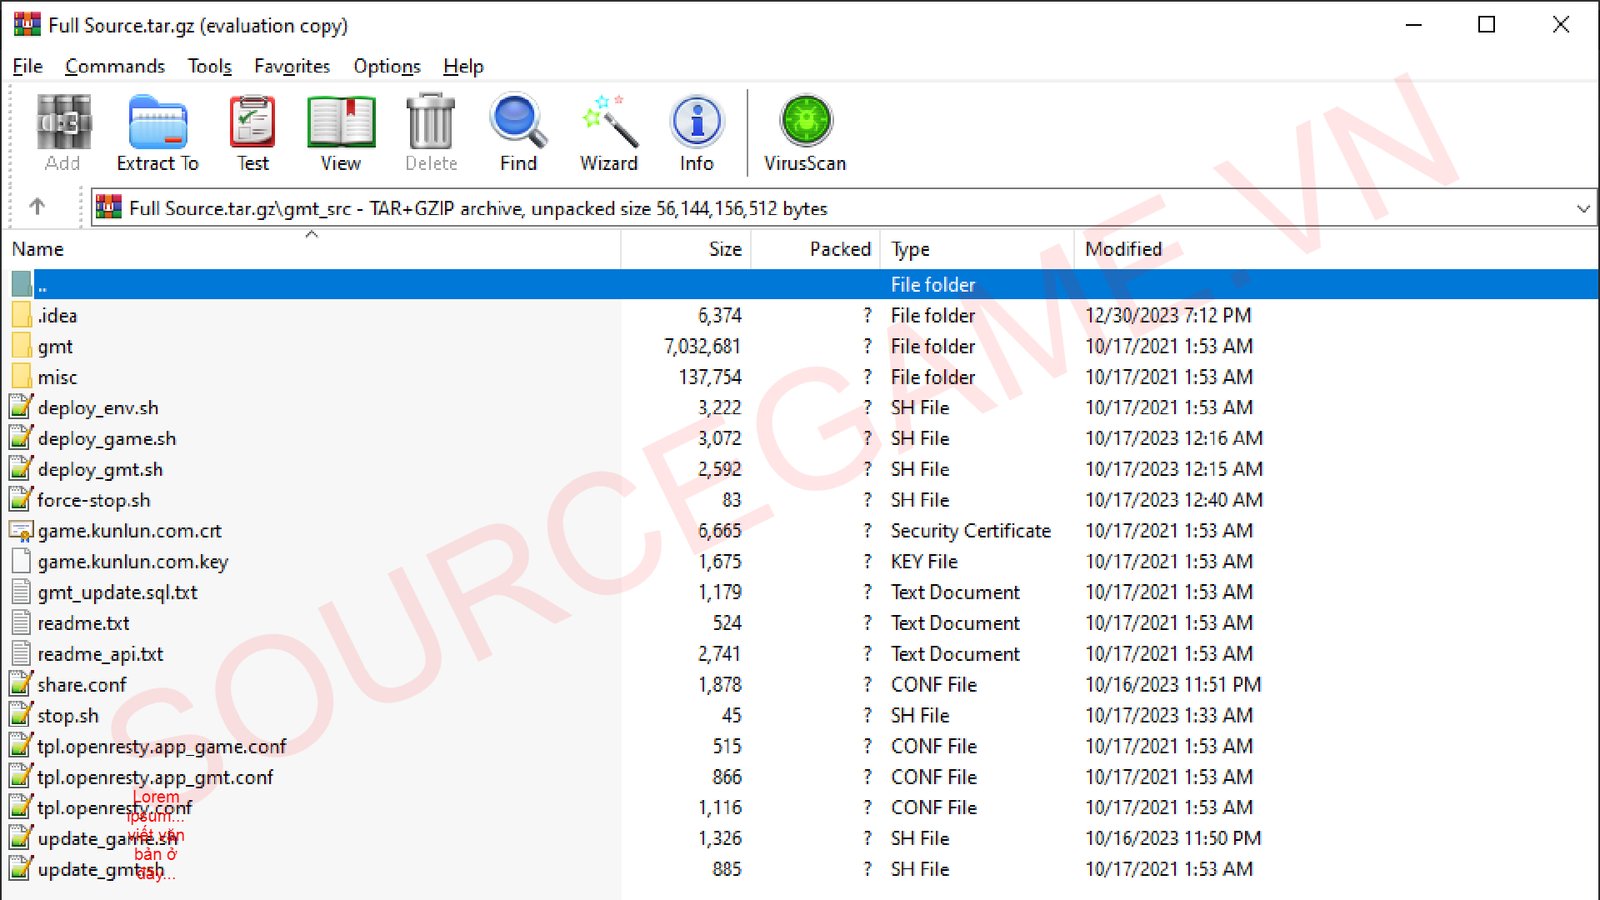Launch the Find search tool
This screenshot has height=900, width=1600.
[x=518, y=133]
